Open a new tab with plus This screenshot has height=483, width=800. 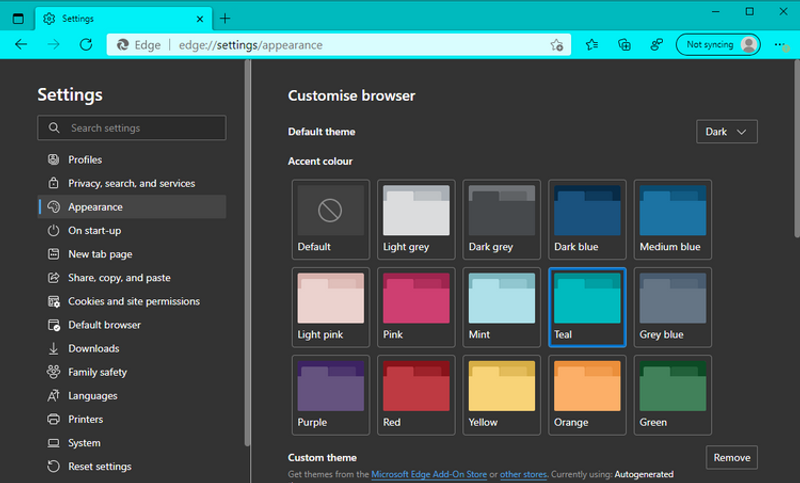[x=225, y=18]
